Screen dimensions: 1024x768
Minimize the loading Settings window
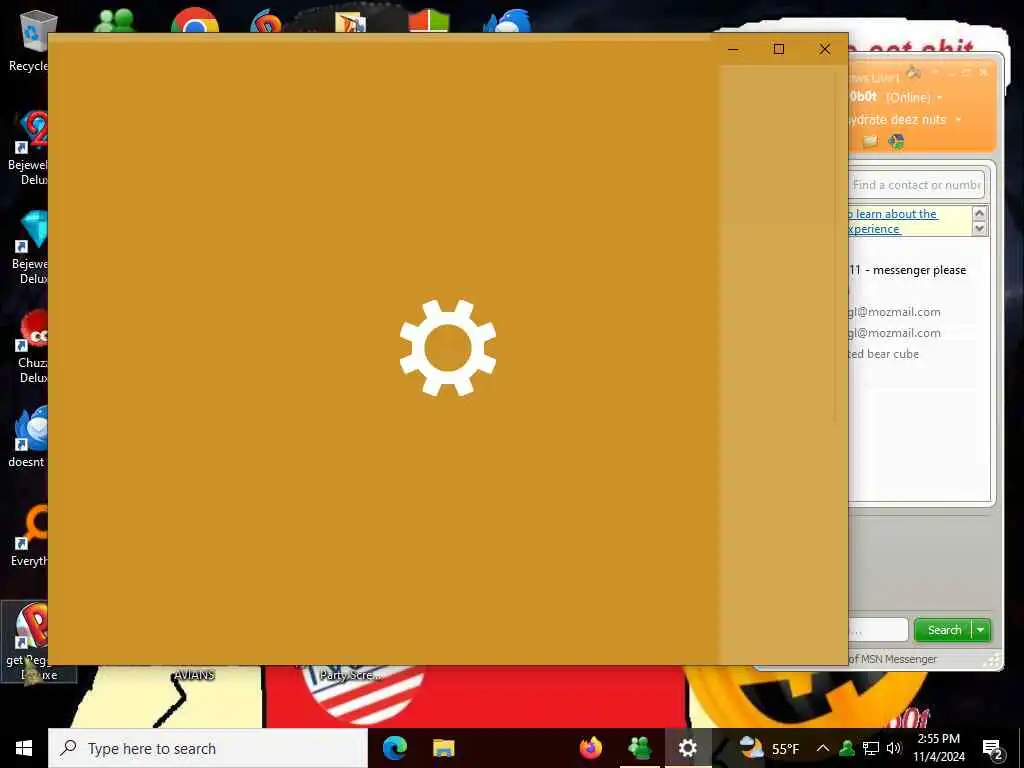pos(733,49)
